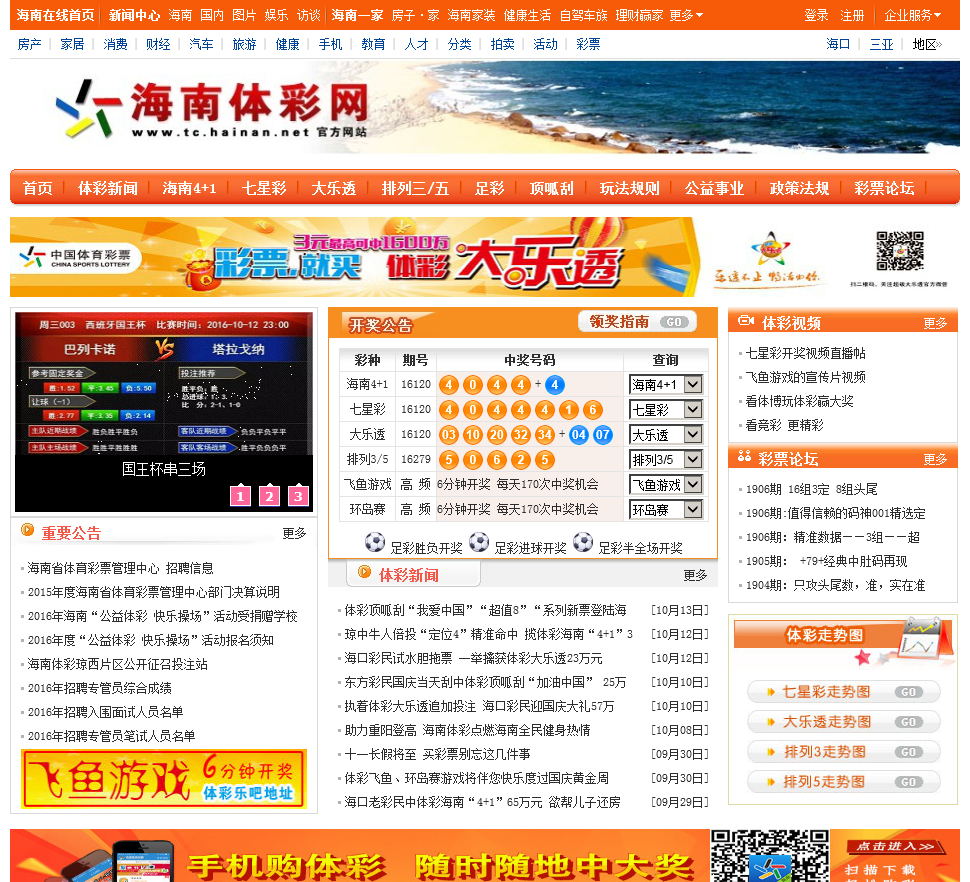Open 七星彩 navigation item
Viewport: 970px width, 882px height.
pos(264,188)
